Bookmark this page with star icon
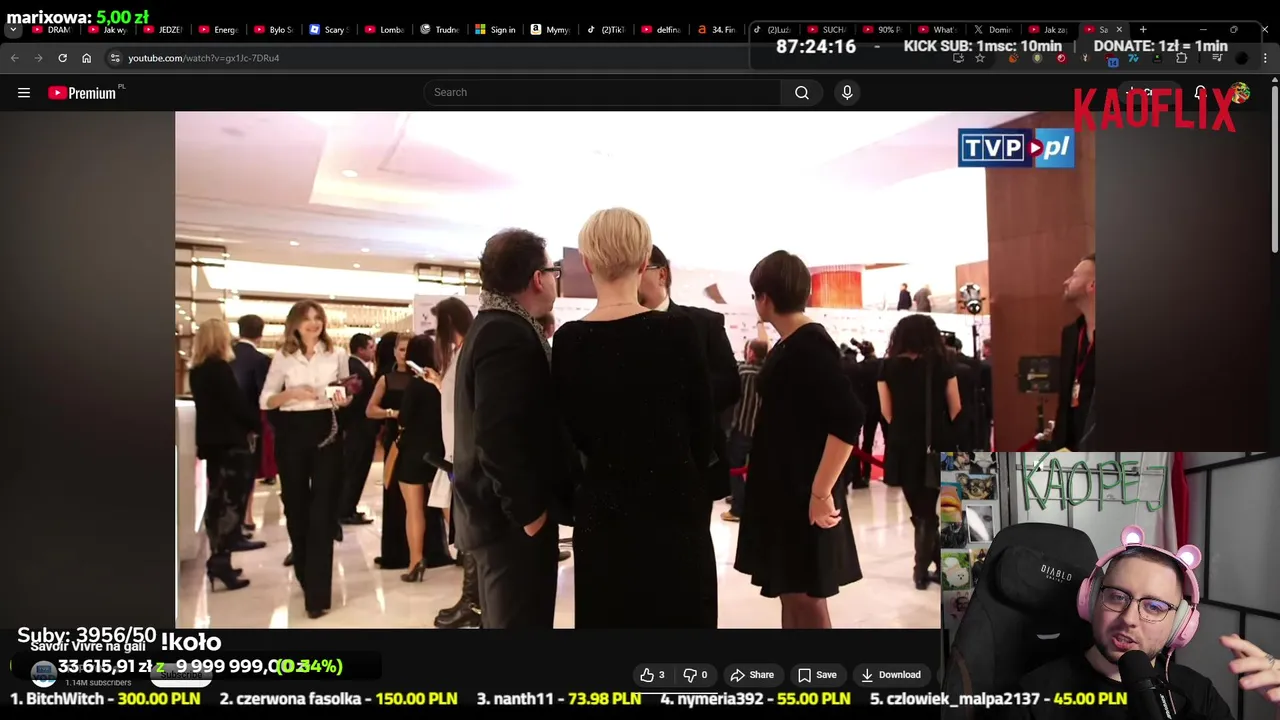The height and width of the screenshot is (720, 1280). click(x=980, y=58)
